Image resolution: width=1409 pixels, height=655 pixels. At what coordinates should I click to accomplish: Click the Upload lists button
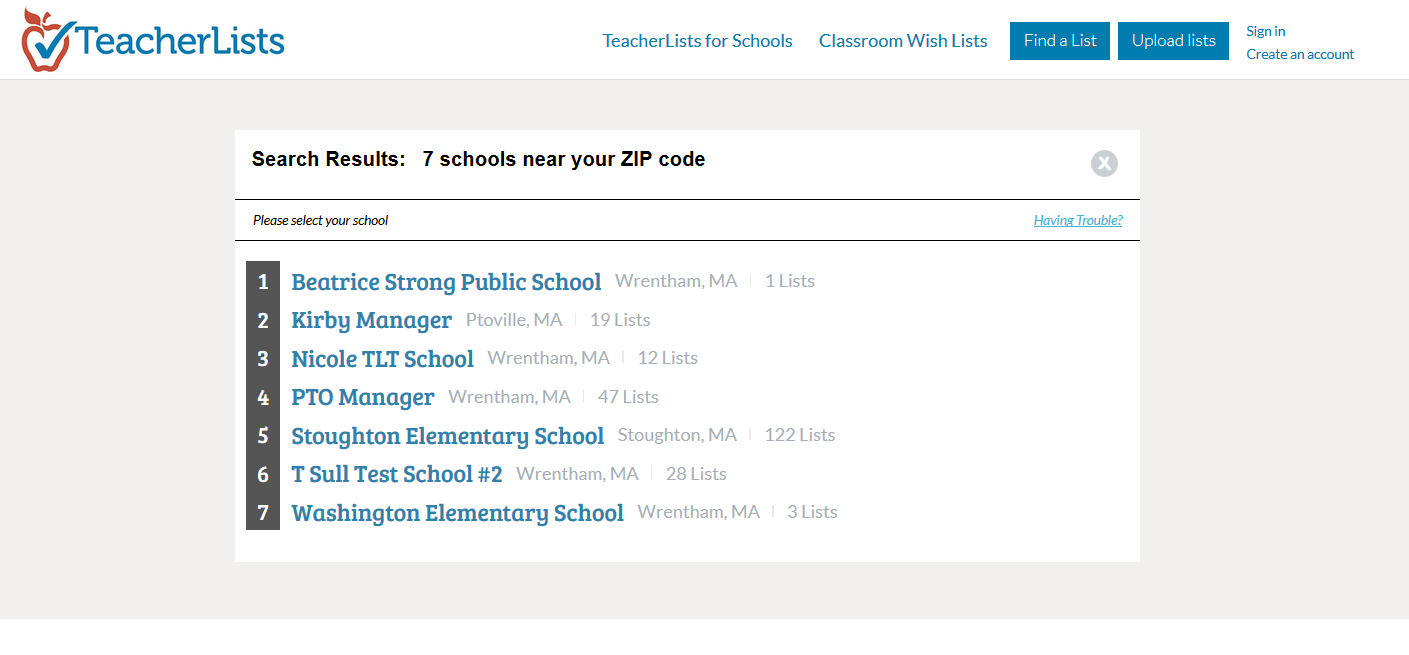pos(1173,41)
